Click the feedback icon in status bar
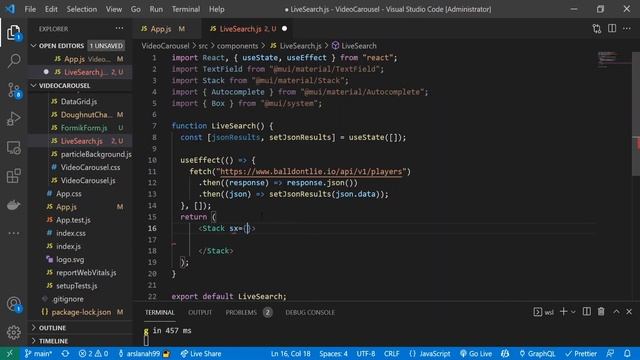Viewport: 640px width, 360px height. [610, 353]
